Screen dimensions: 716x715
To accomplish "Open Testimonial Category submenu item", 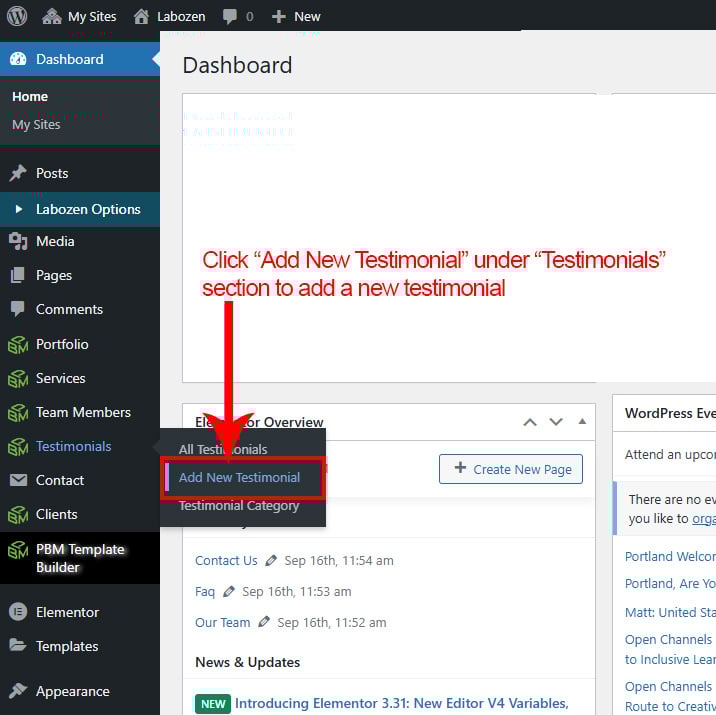I will pos(239,506).
